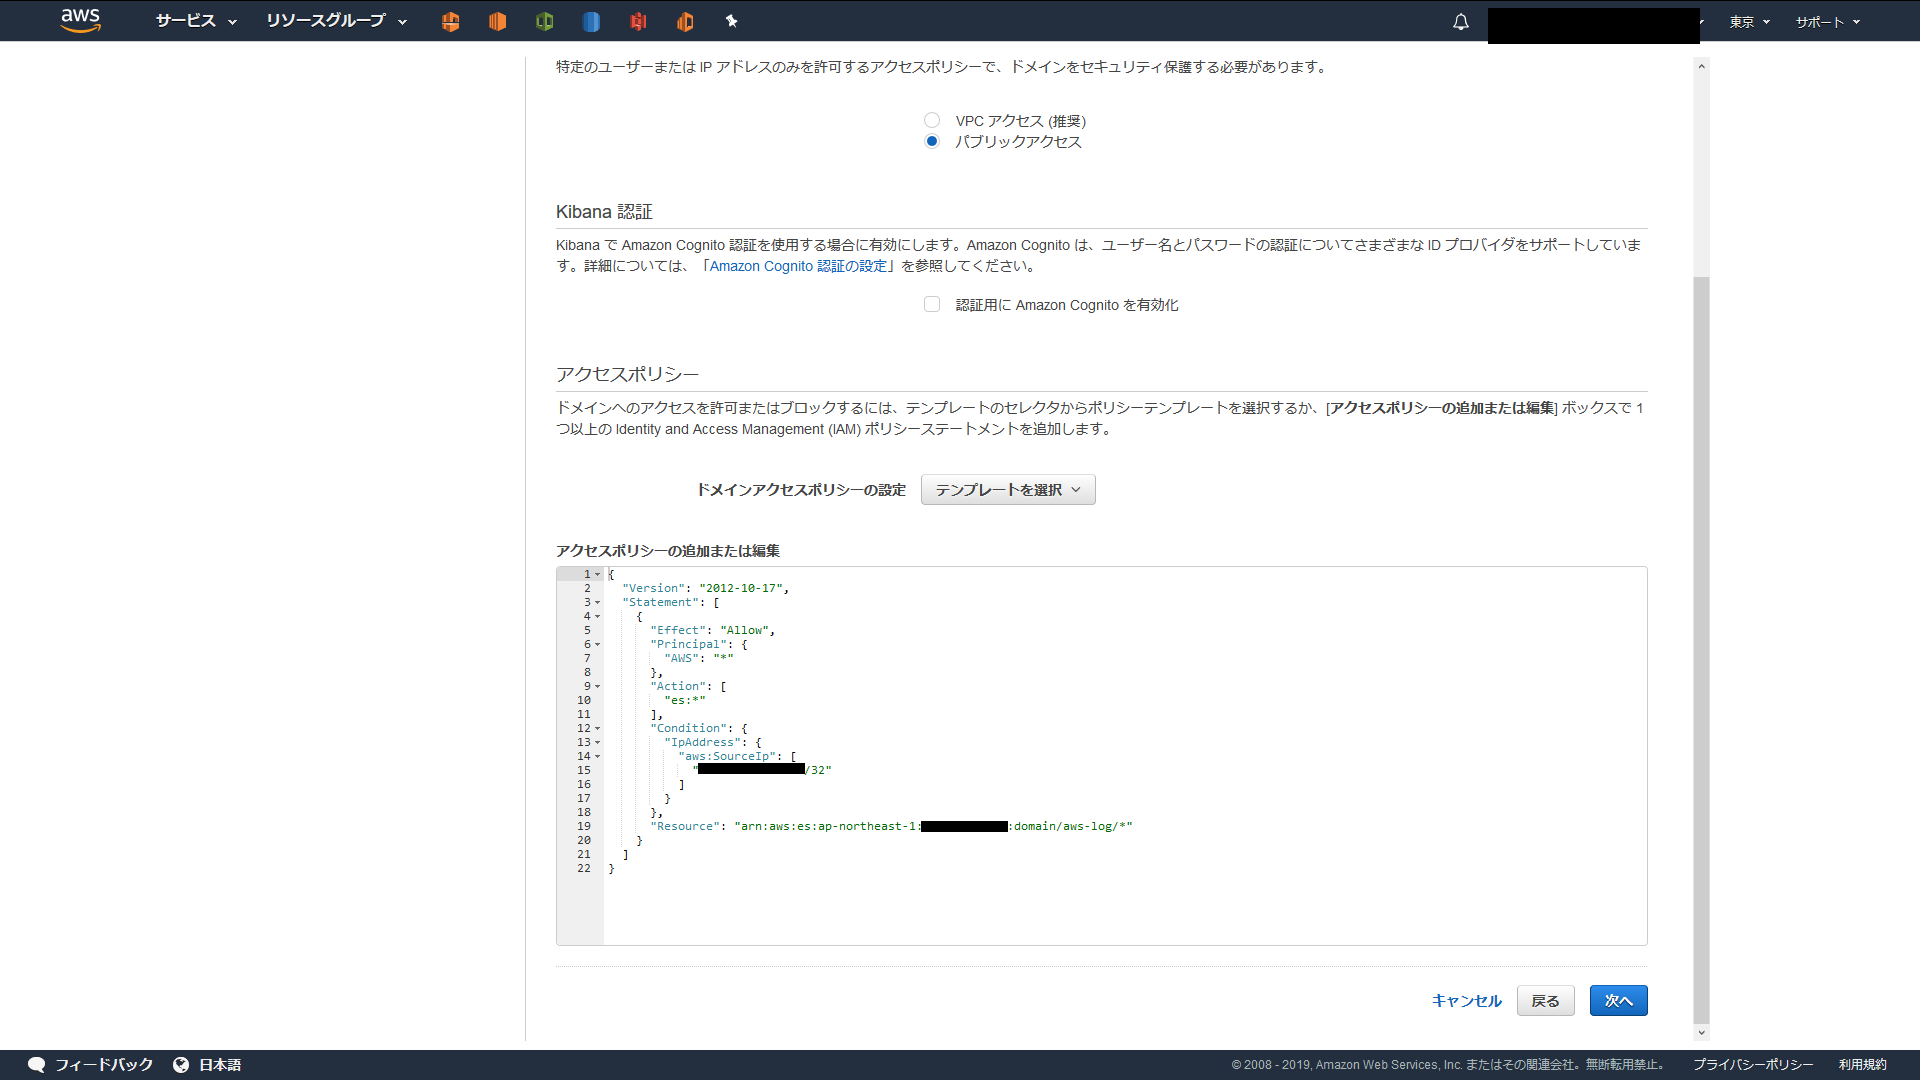Click the フィードバック speech bubble icon

point(36,1064)
